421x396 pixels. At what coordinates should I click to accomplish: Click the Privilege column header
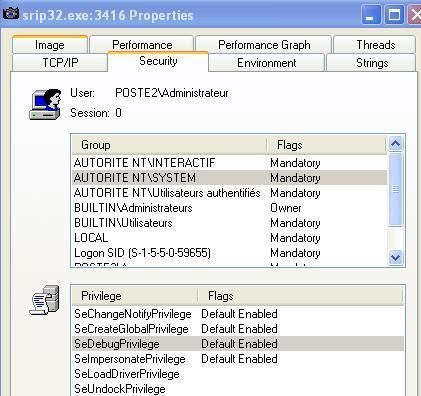coord(135,296)
